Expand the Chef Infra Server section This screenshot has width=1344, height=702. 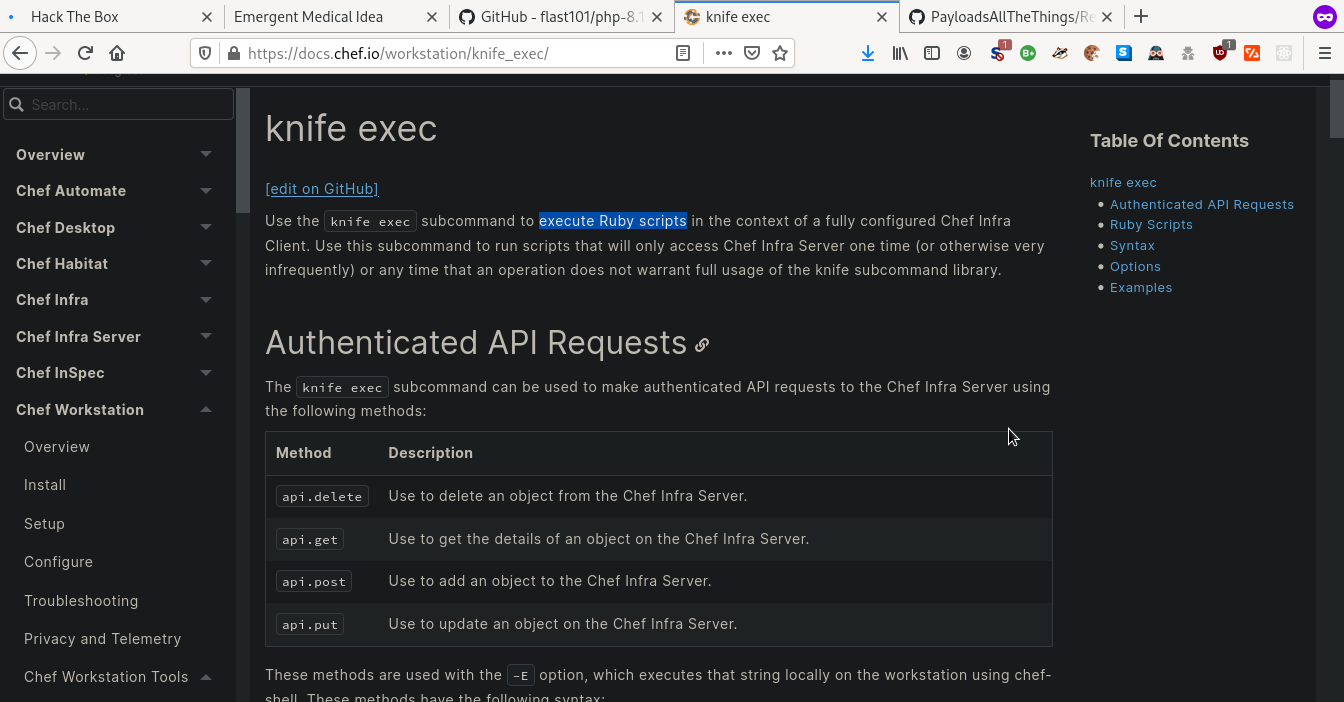tap(206, 336)
